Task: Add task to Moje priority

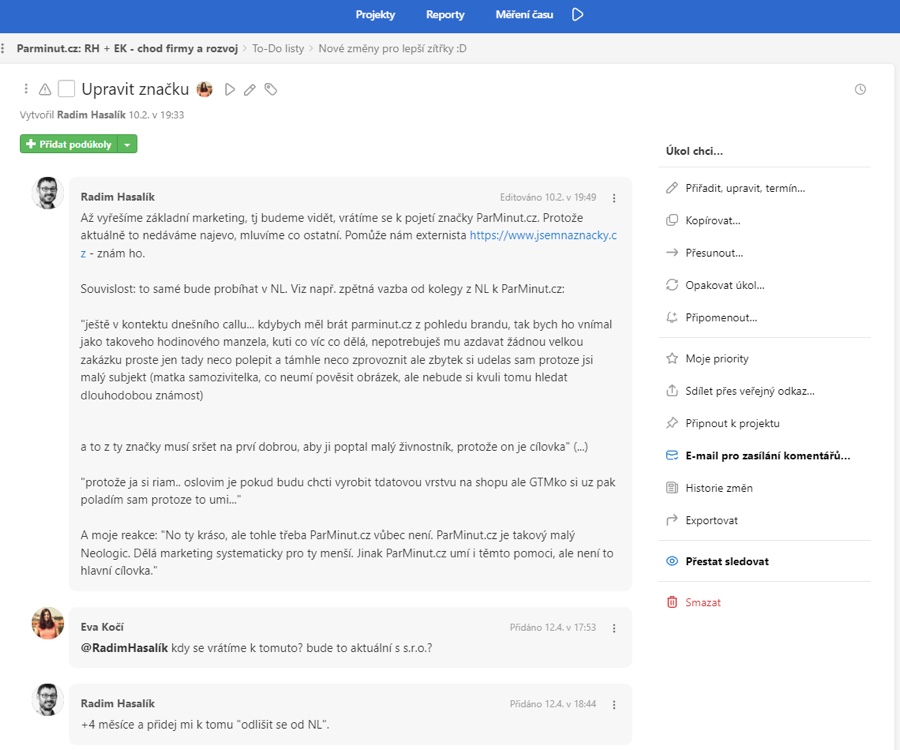Action: 717,359
